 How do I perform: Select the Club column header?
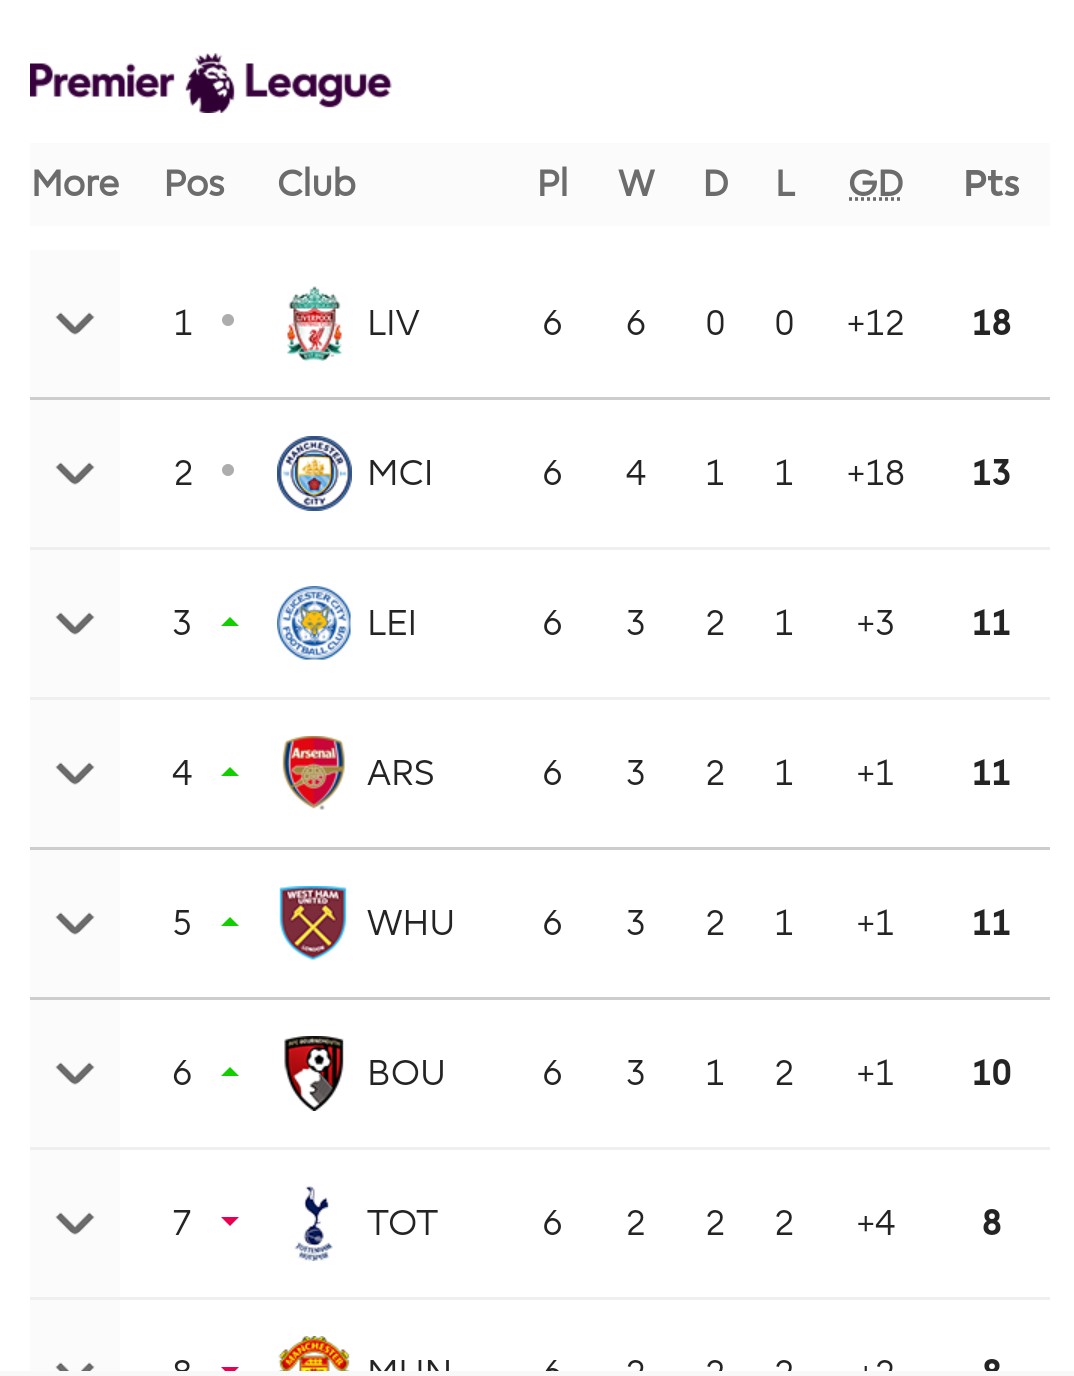click(317, 184)
